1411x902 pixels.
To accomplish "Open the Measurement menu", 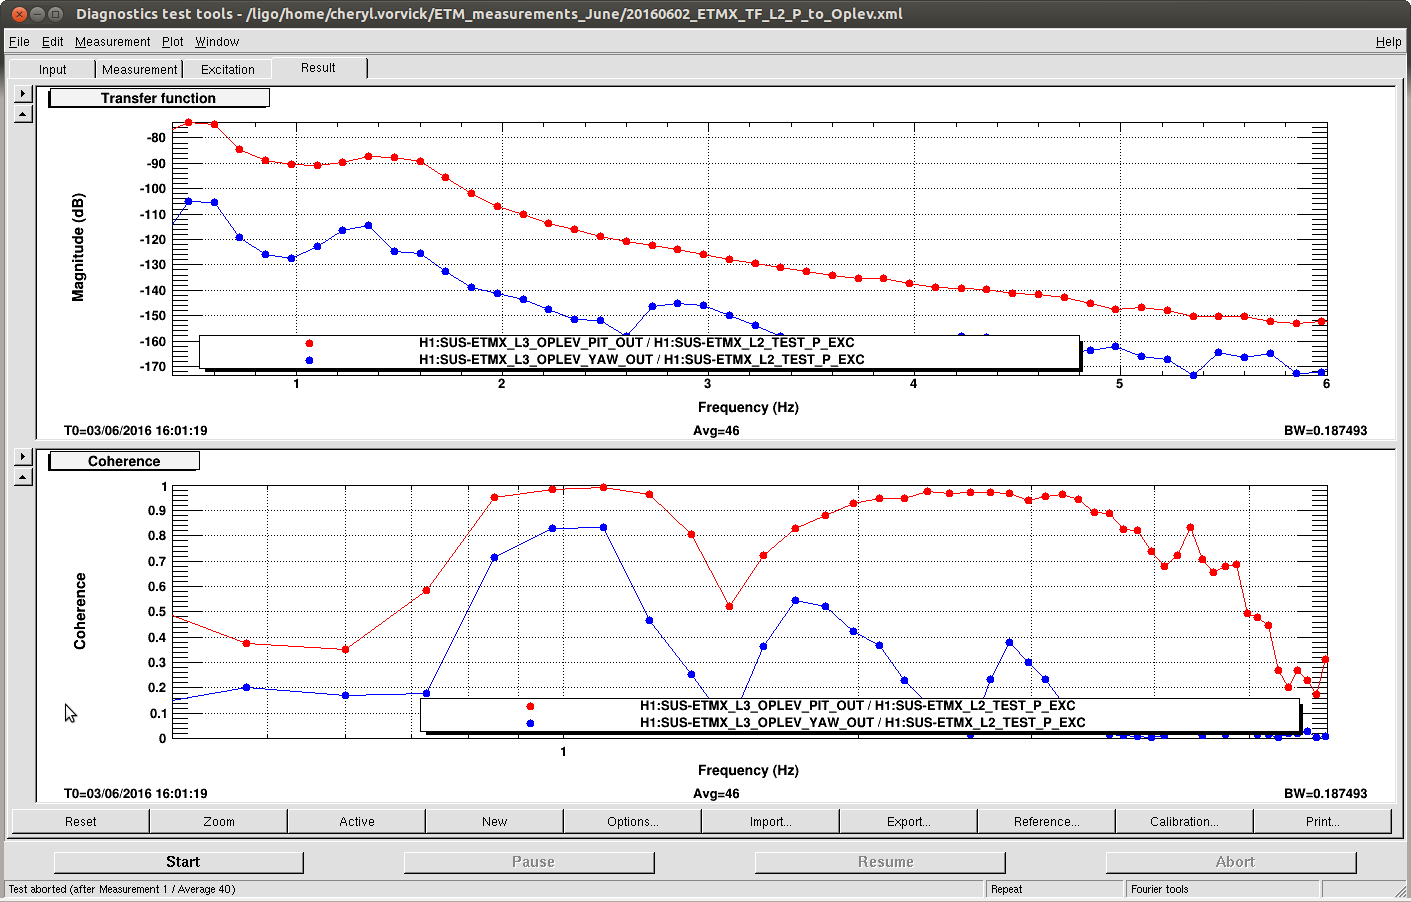I will tap(112, 41).
